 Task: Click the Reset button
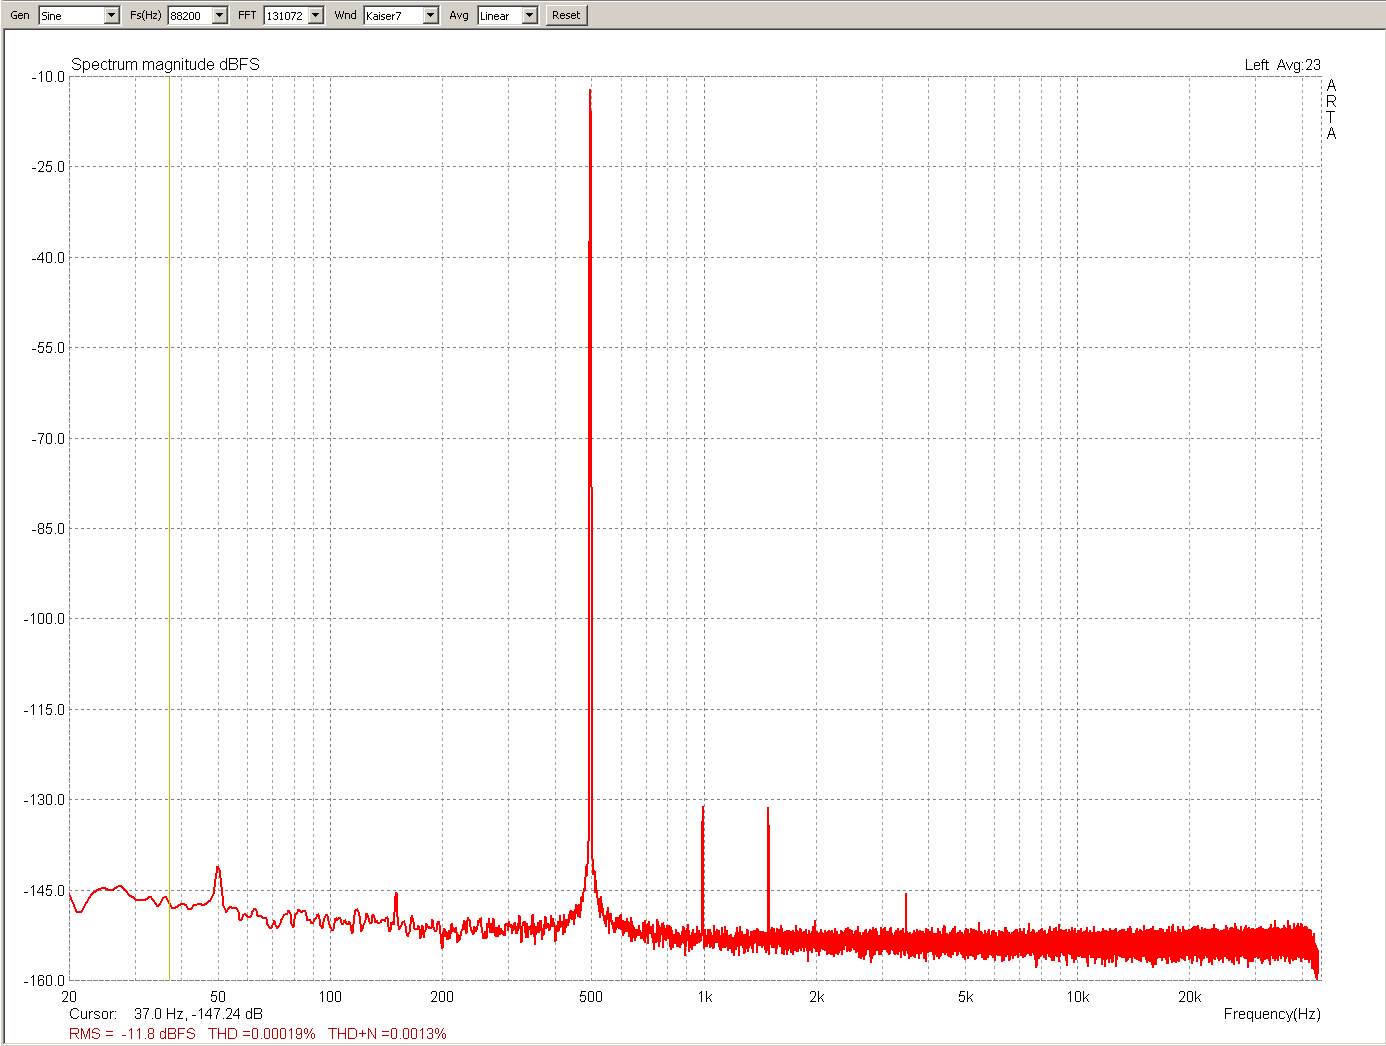[566, 15]
